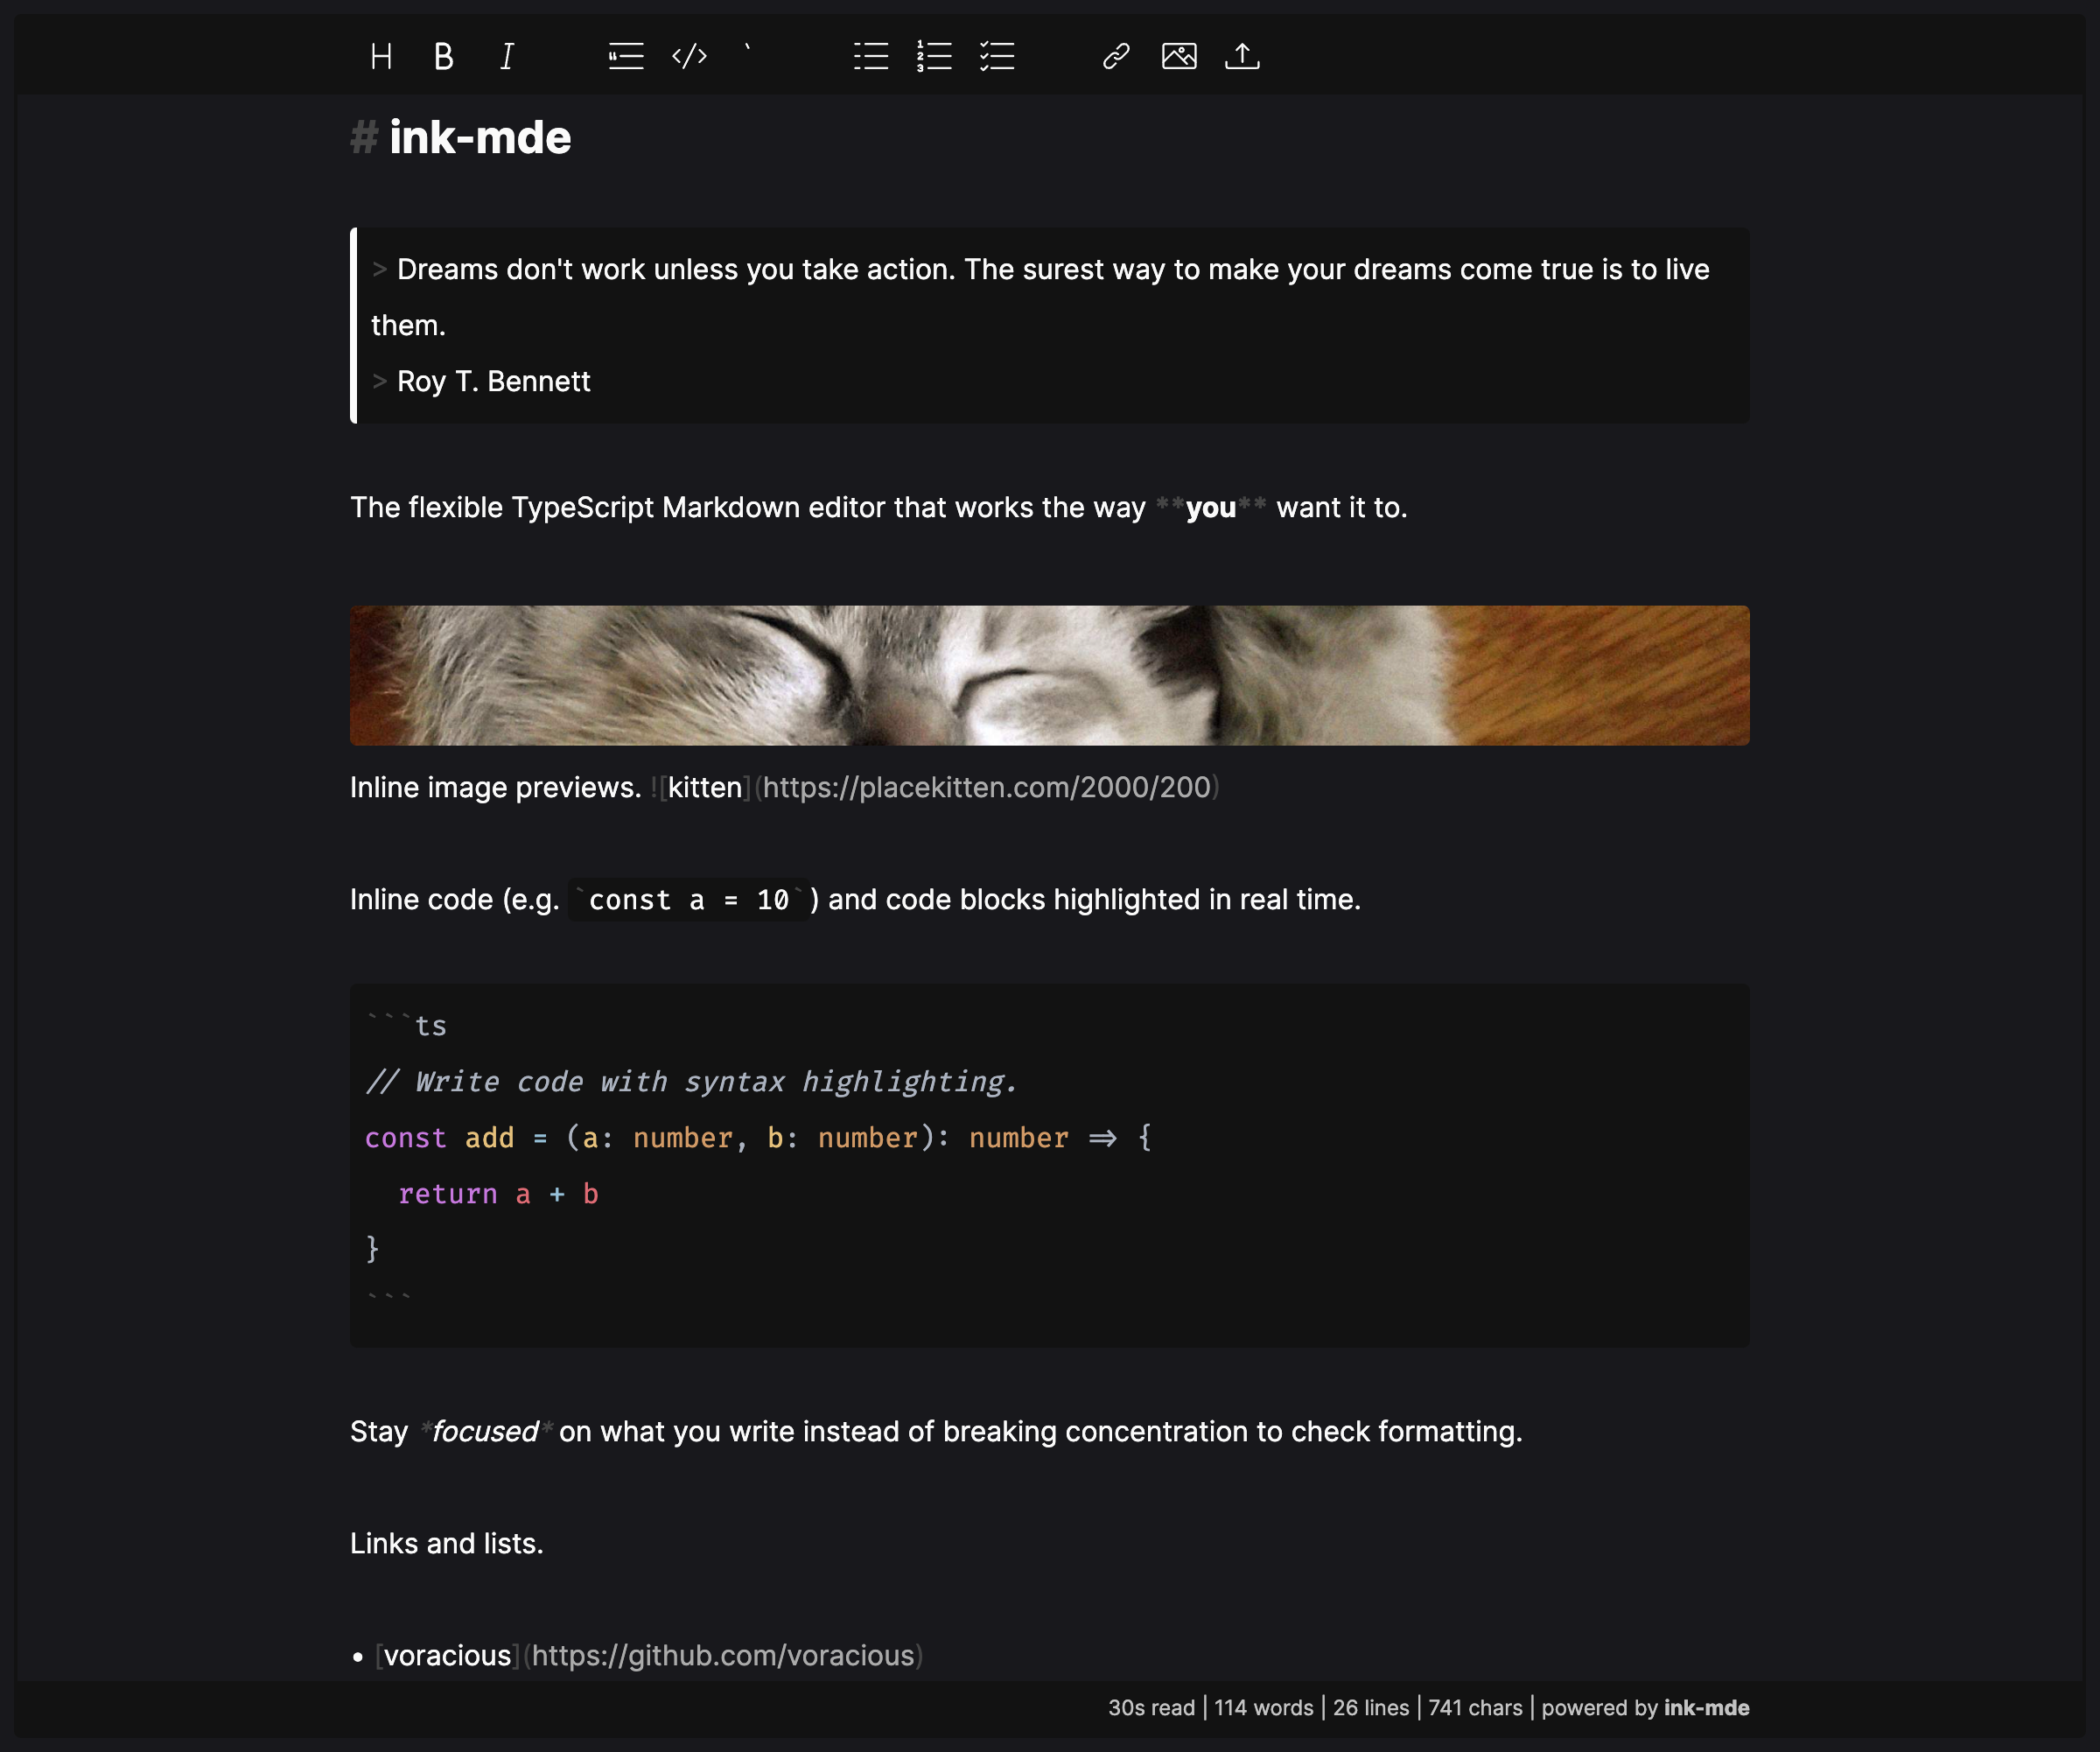Click the github.com/voracious URL

[x=722, y=1656]
